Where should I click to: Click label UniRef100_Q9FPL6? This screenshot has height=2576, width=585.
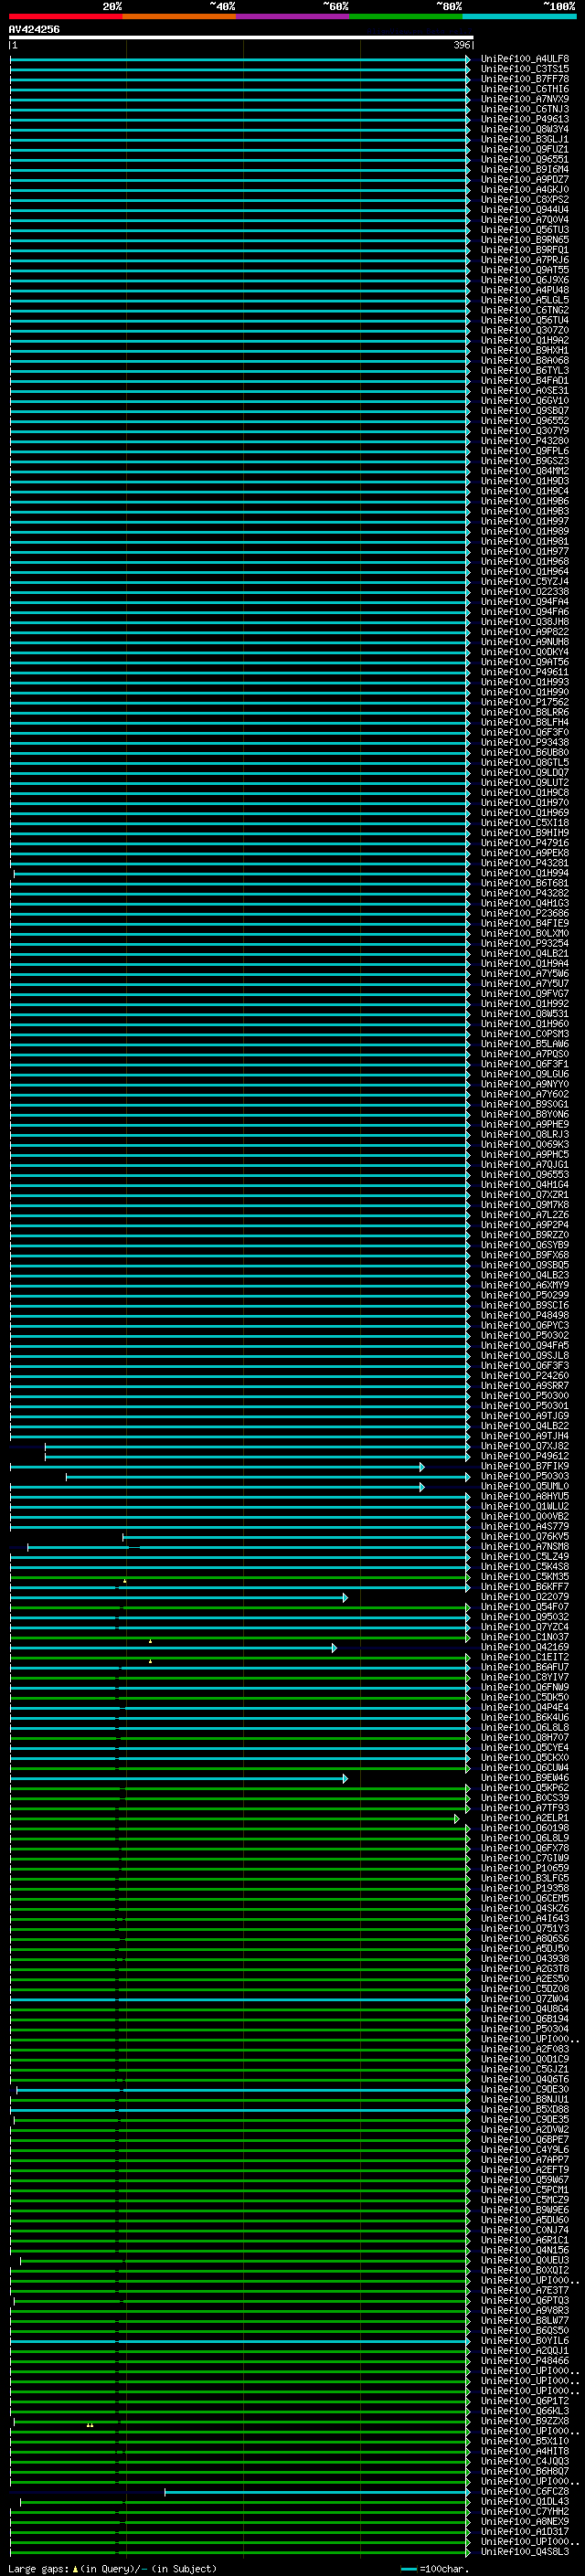coord(525,451)
